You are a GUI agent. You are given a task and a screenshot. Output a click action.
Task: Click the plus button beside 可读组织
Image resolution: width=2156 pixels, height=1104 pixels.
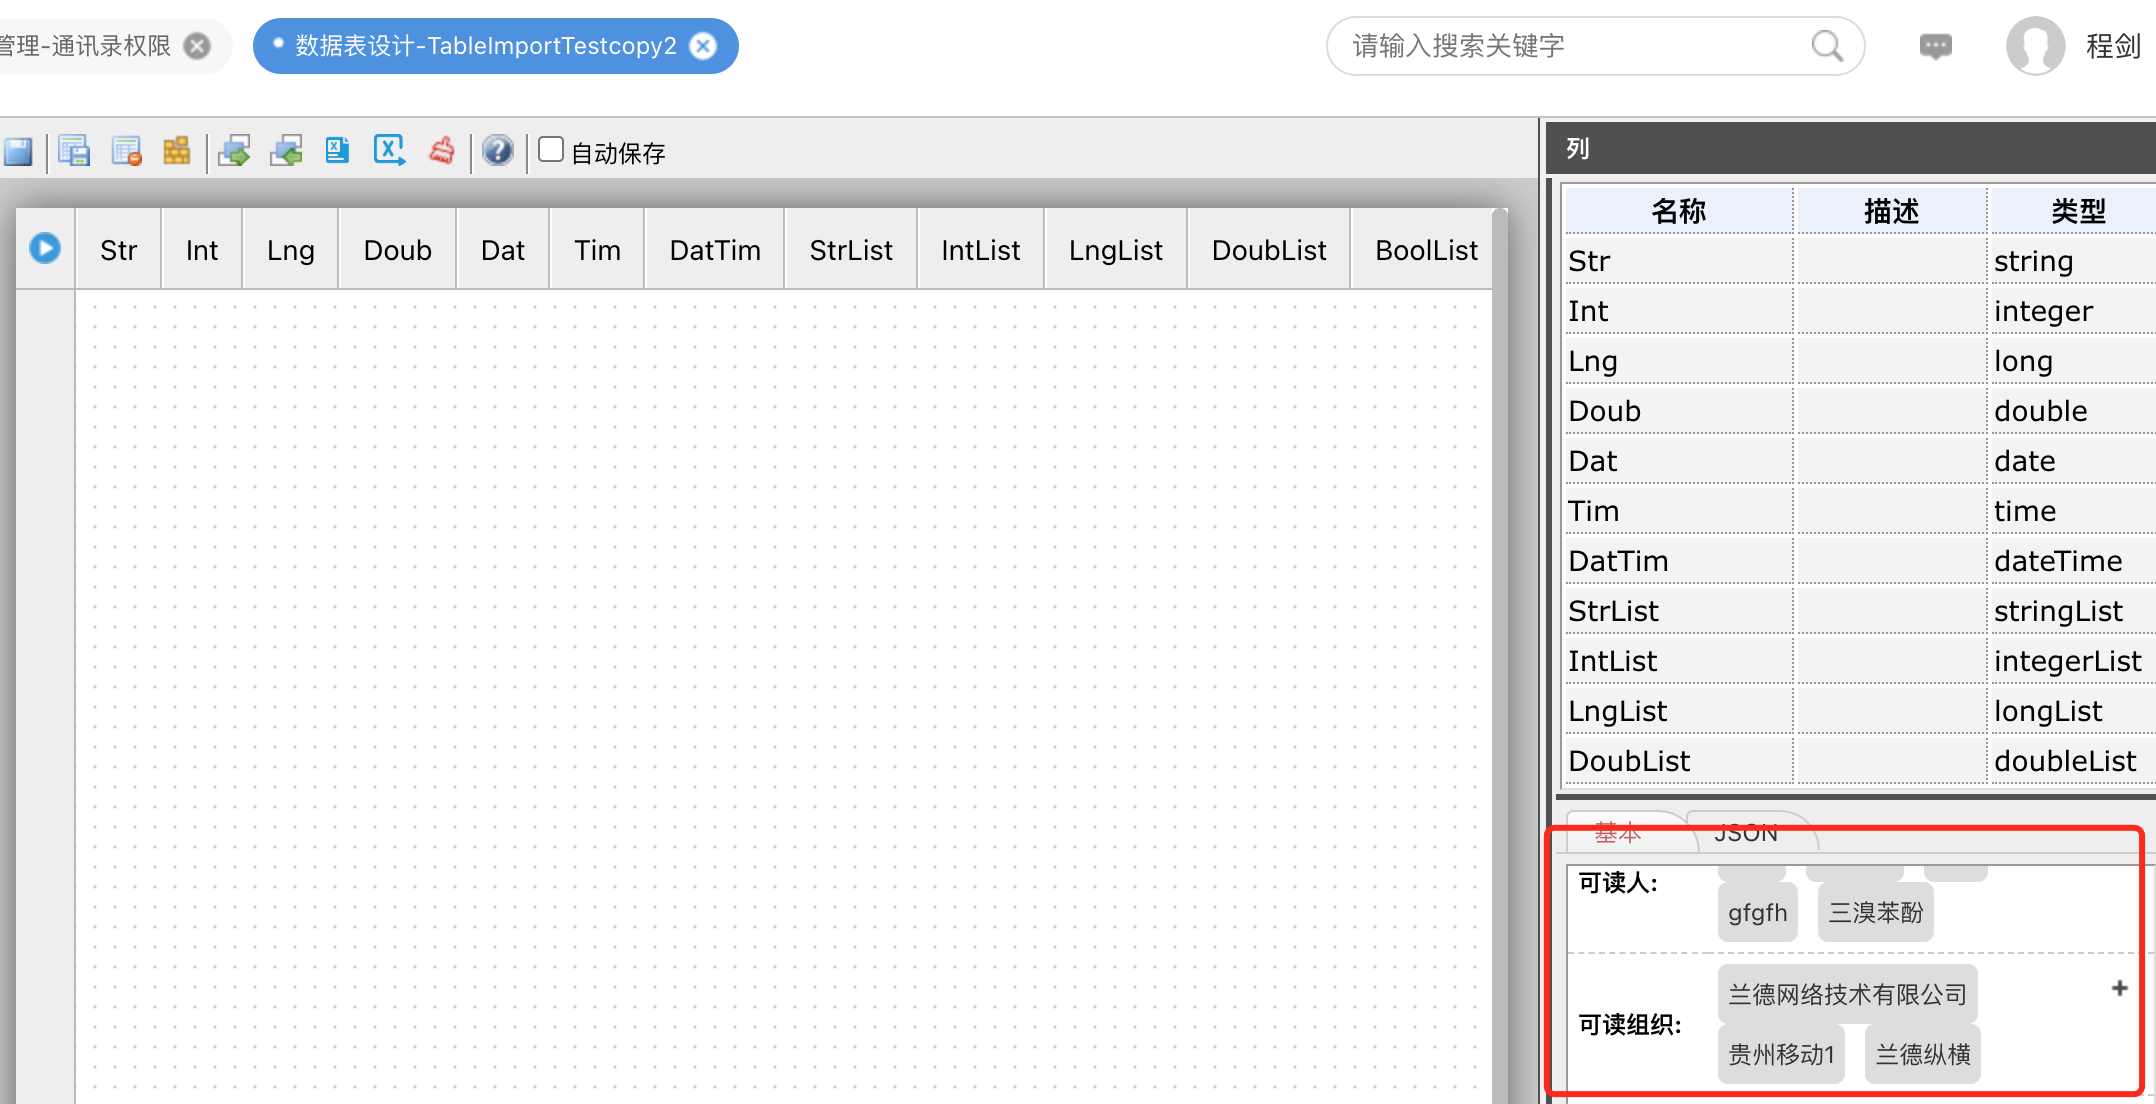click(x=2119, y=988)
